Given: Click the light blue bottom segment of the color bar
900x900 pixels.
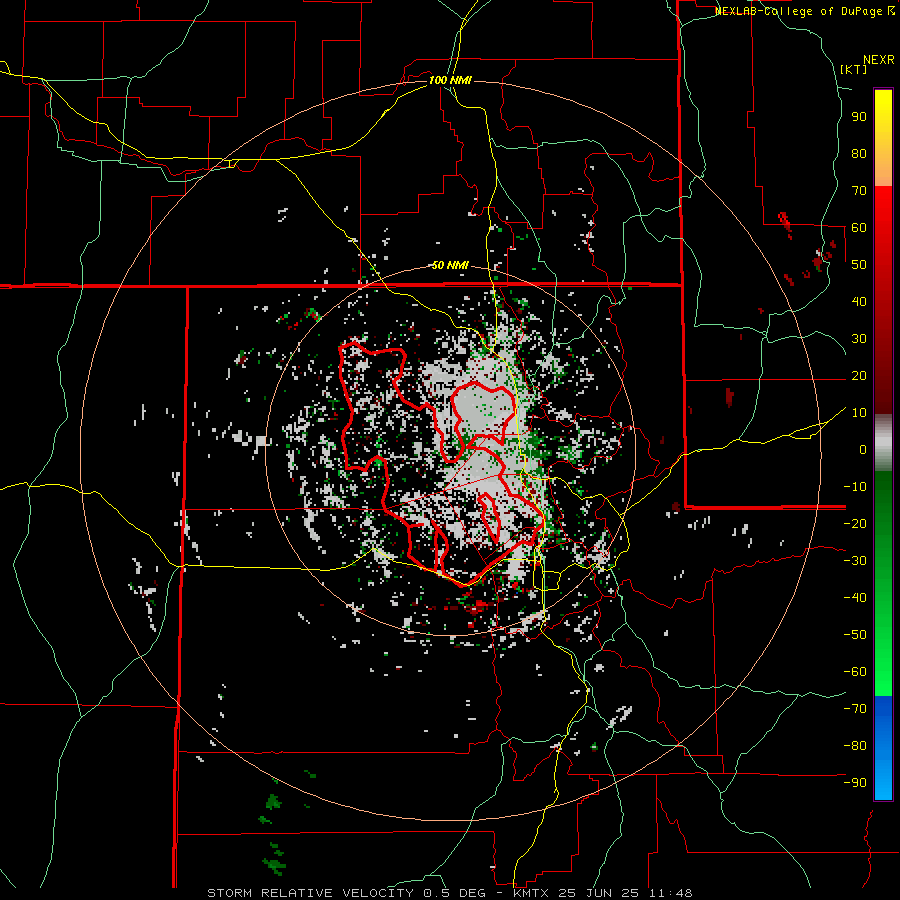Looking at the screenshot, I should point(883,781).
